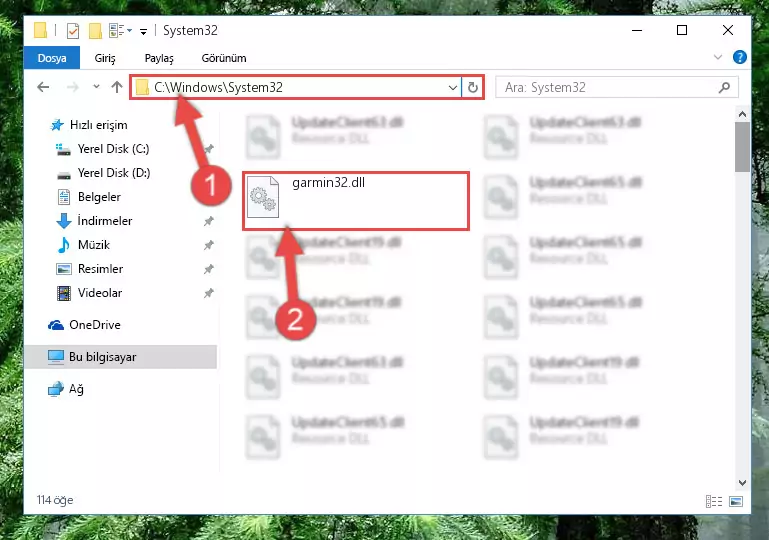This screenshot has height=540, width=769.
Task: Click the search magnifier icon
Action: click(x=724, y=87)
